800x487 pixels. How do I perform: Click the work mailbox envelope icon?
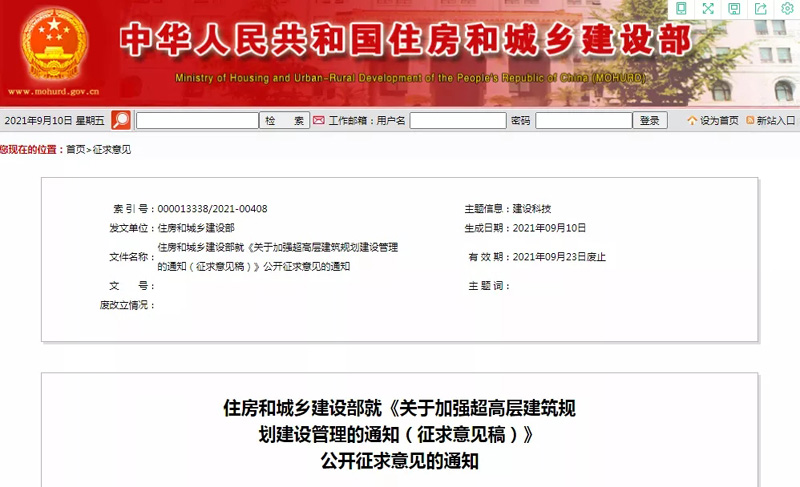click(x=319, y=120)
